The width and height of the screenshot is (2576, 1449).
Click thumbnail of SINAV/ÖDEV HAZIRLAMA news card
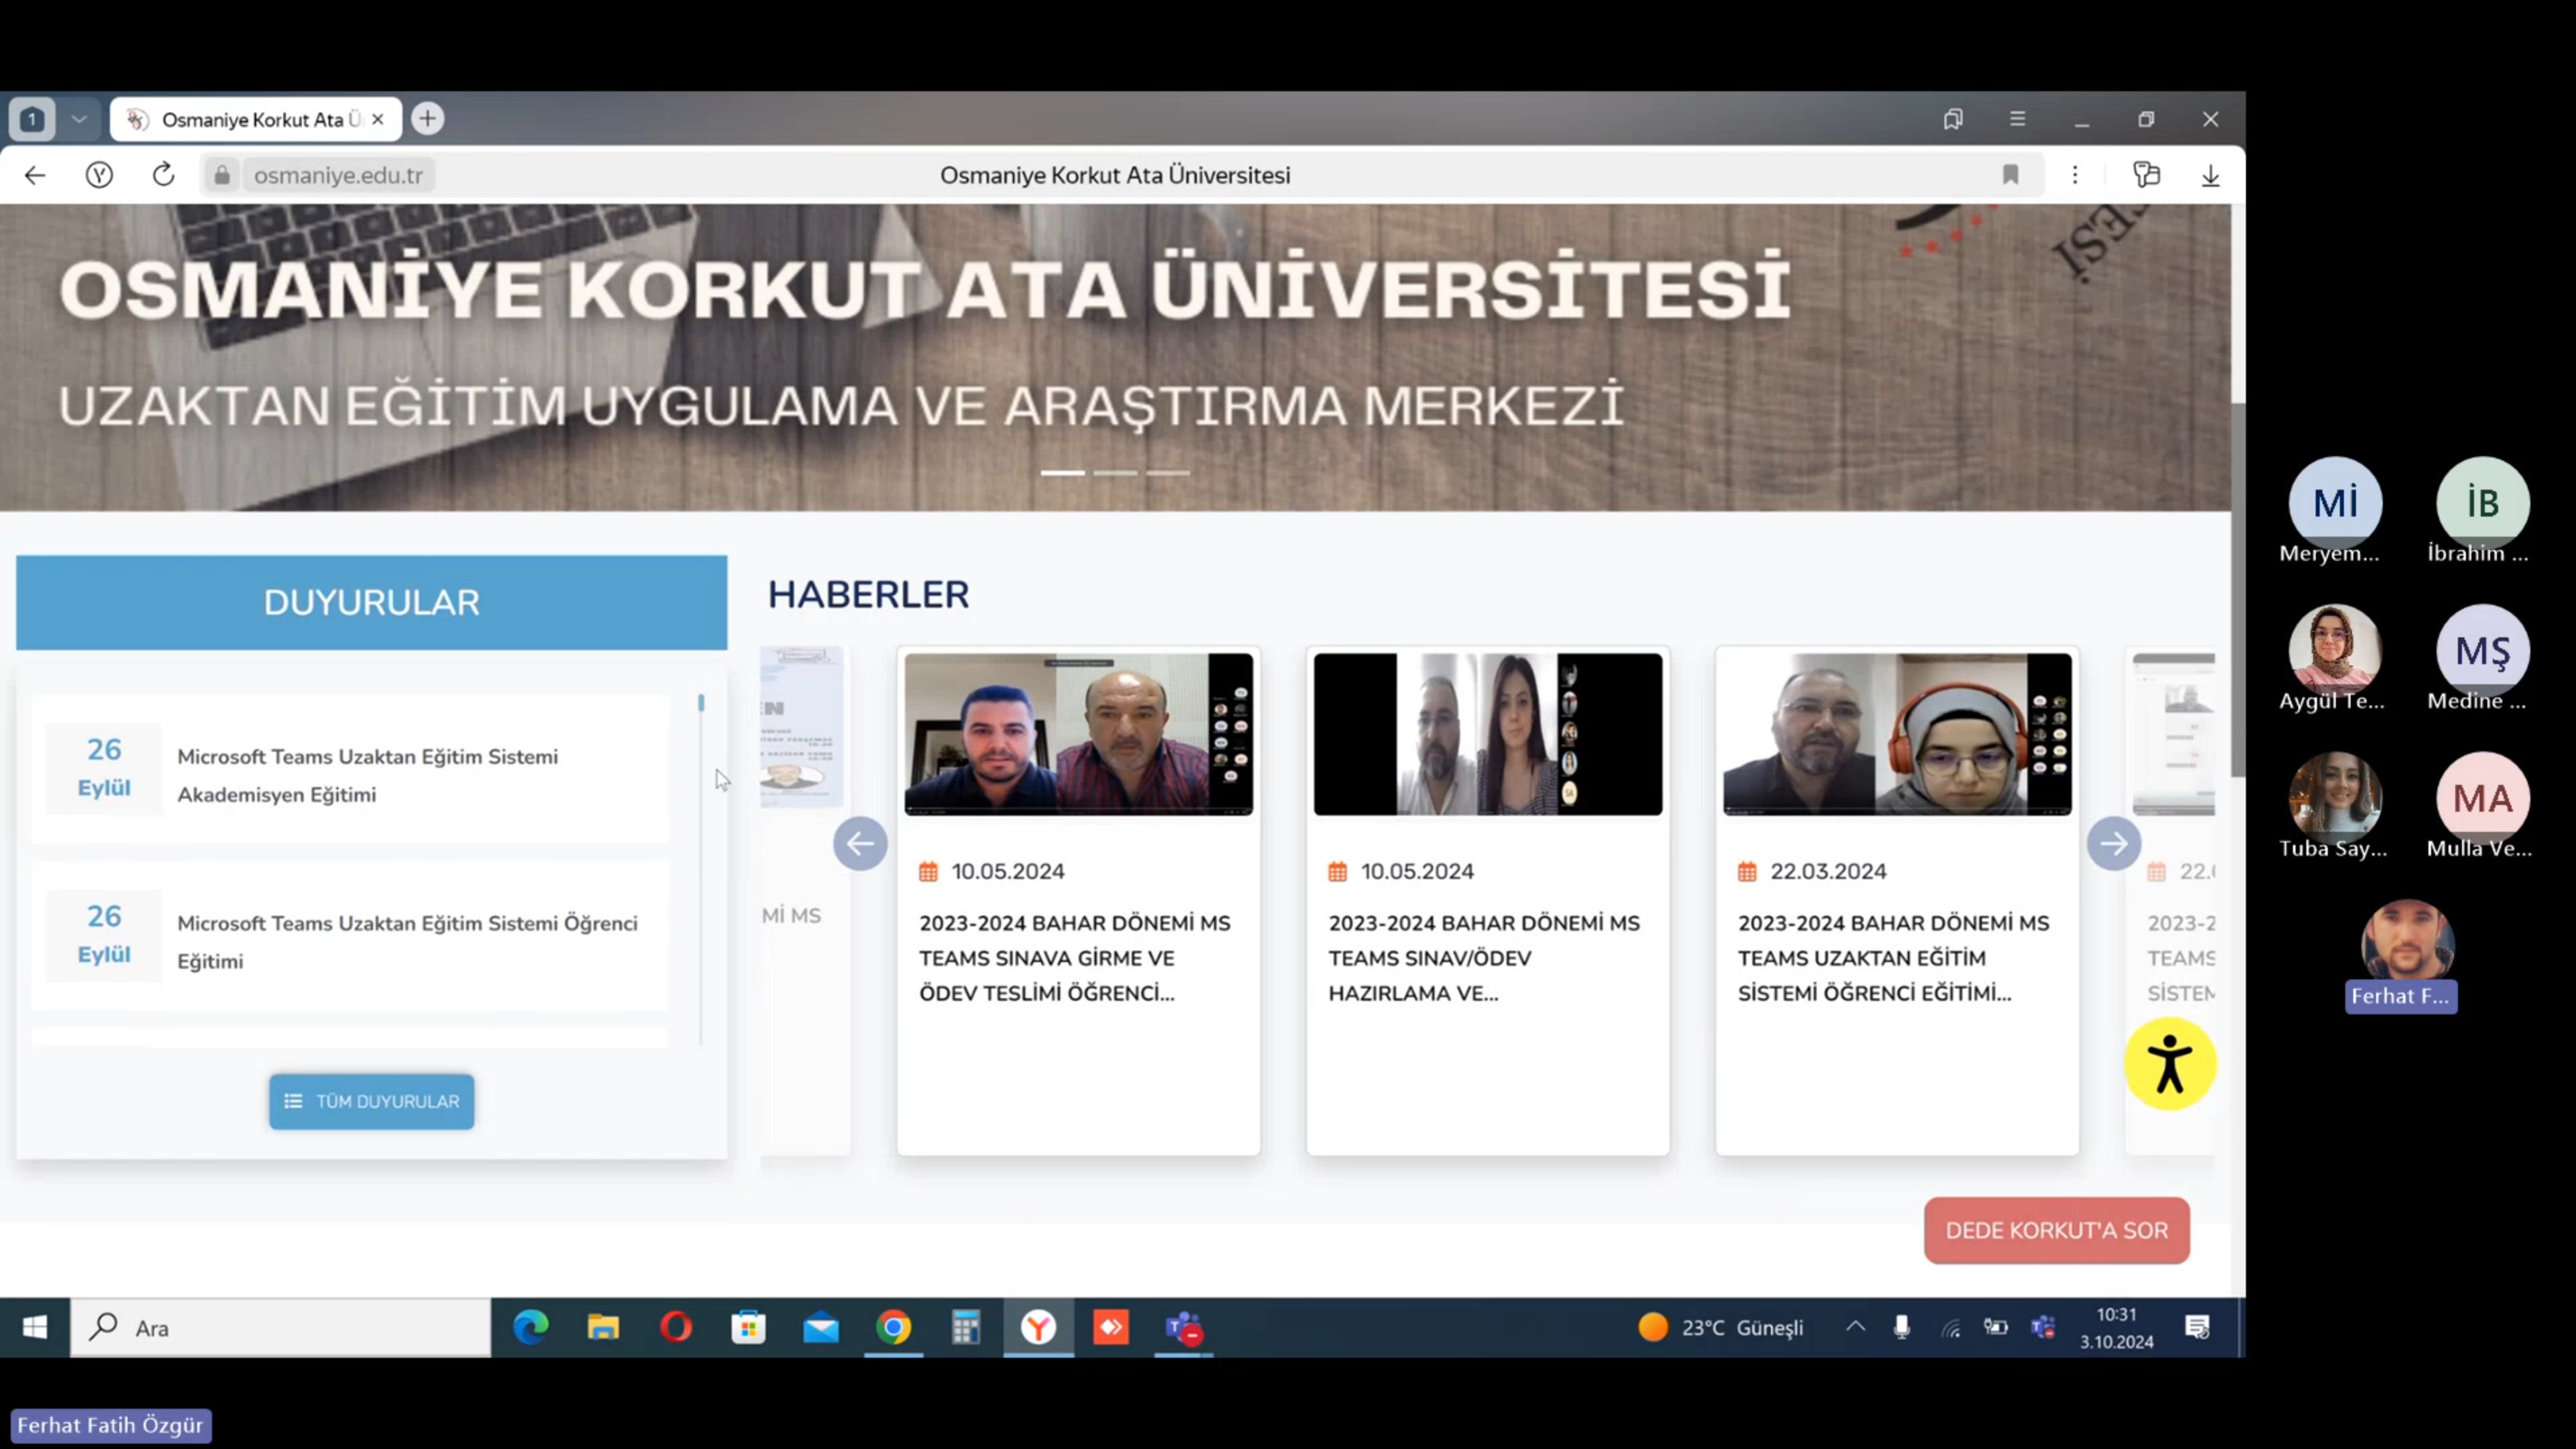pyautogui.click(x=1487, y=734)
